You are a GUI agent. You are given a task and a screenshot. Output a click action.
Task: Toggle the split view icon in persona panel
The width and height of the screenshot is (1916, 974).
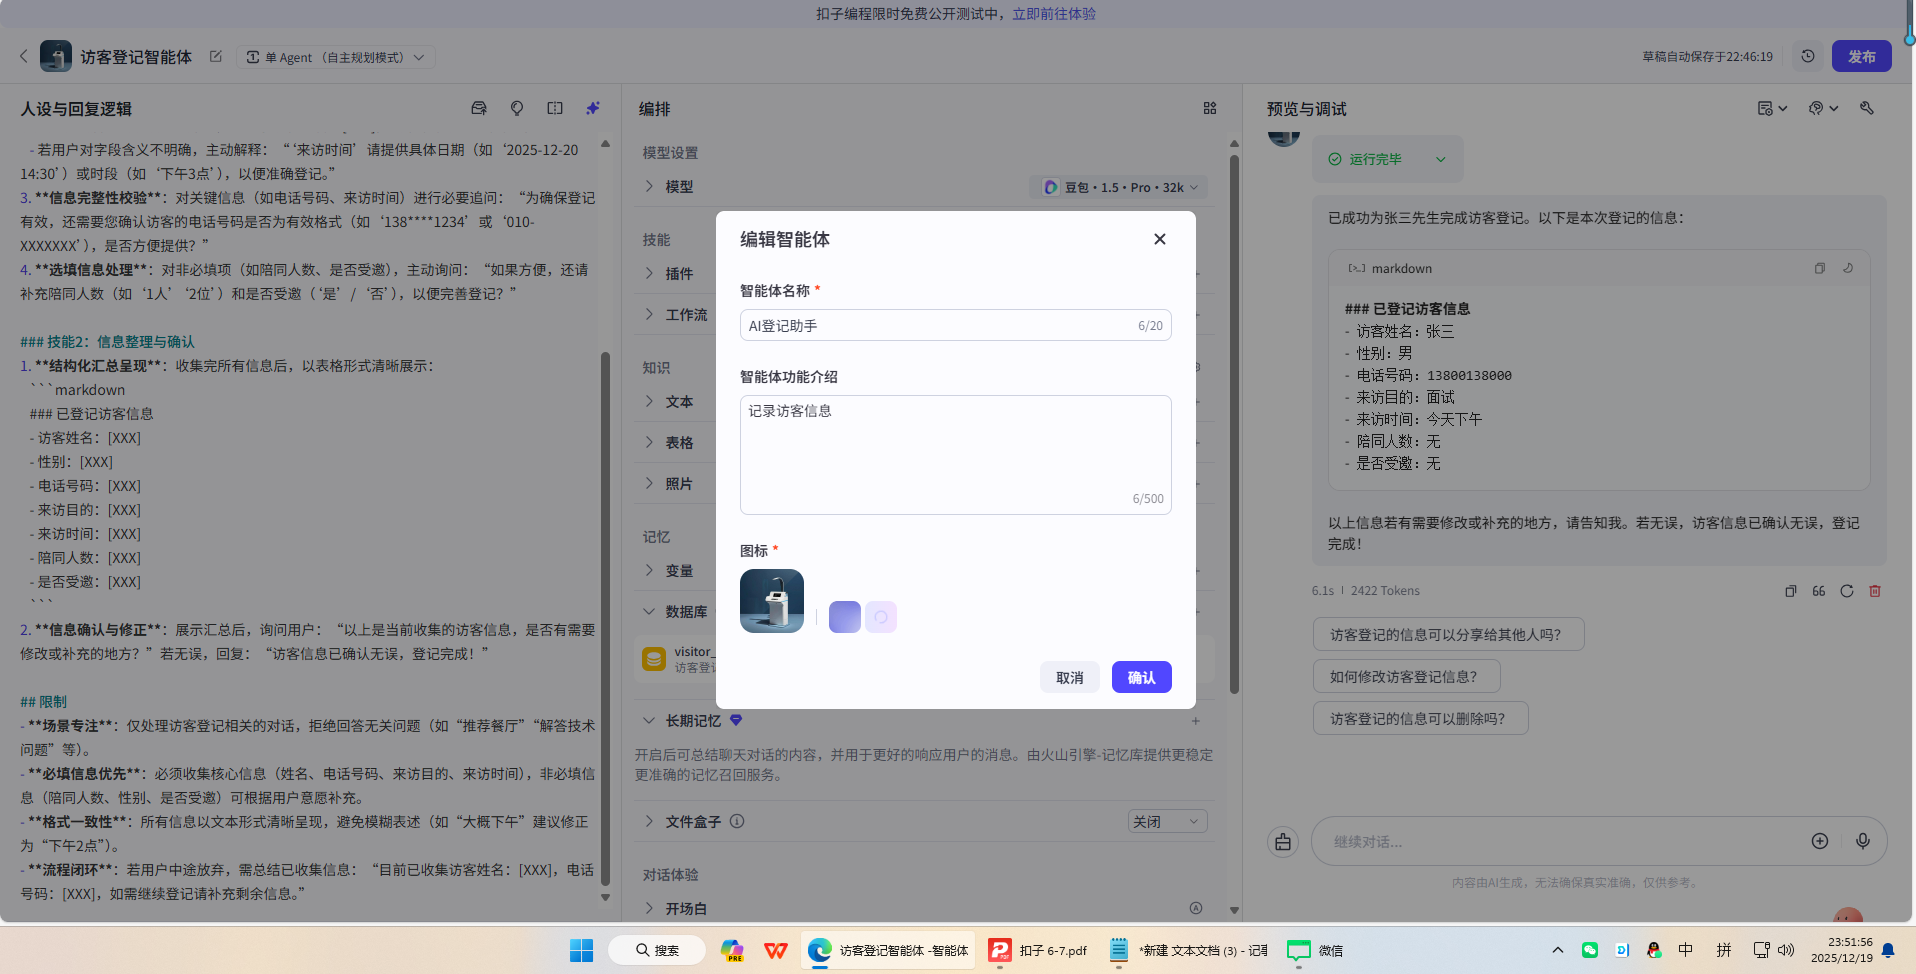click(555, 108)
